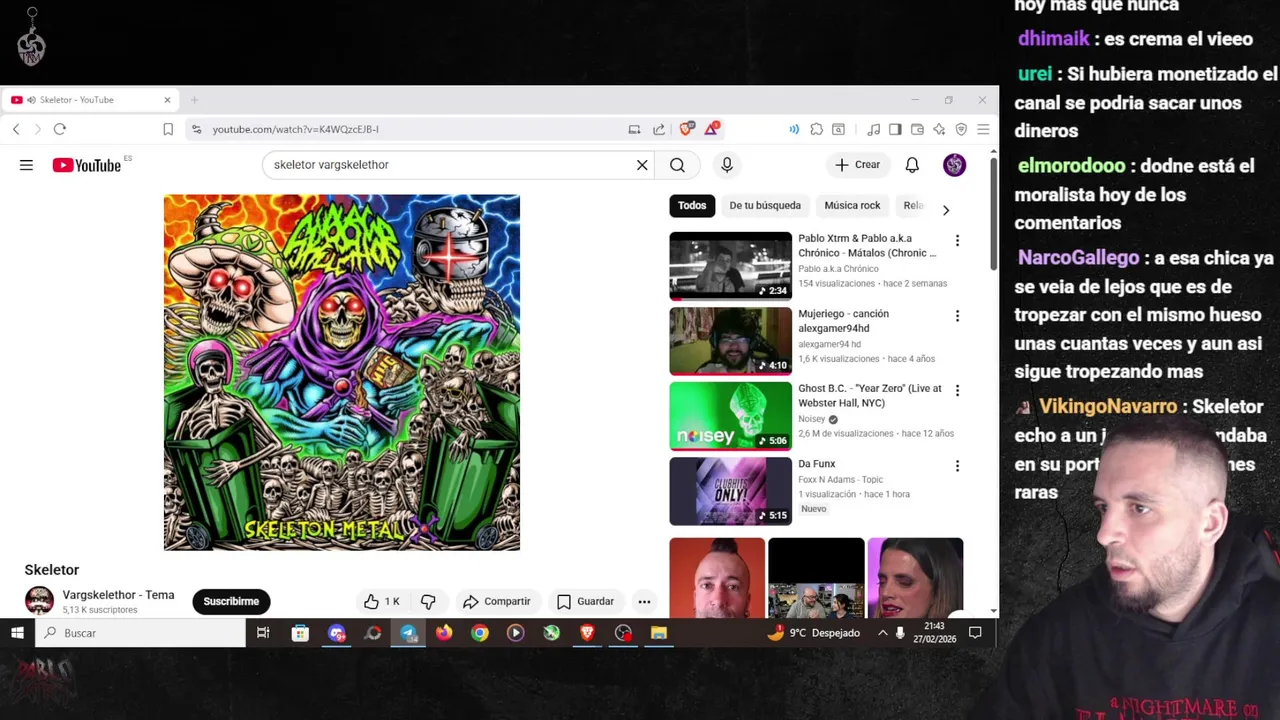Select the De tu búsqueda chip

pyautogui.click(x=765, y=205)
